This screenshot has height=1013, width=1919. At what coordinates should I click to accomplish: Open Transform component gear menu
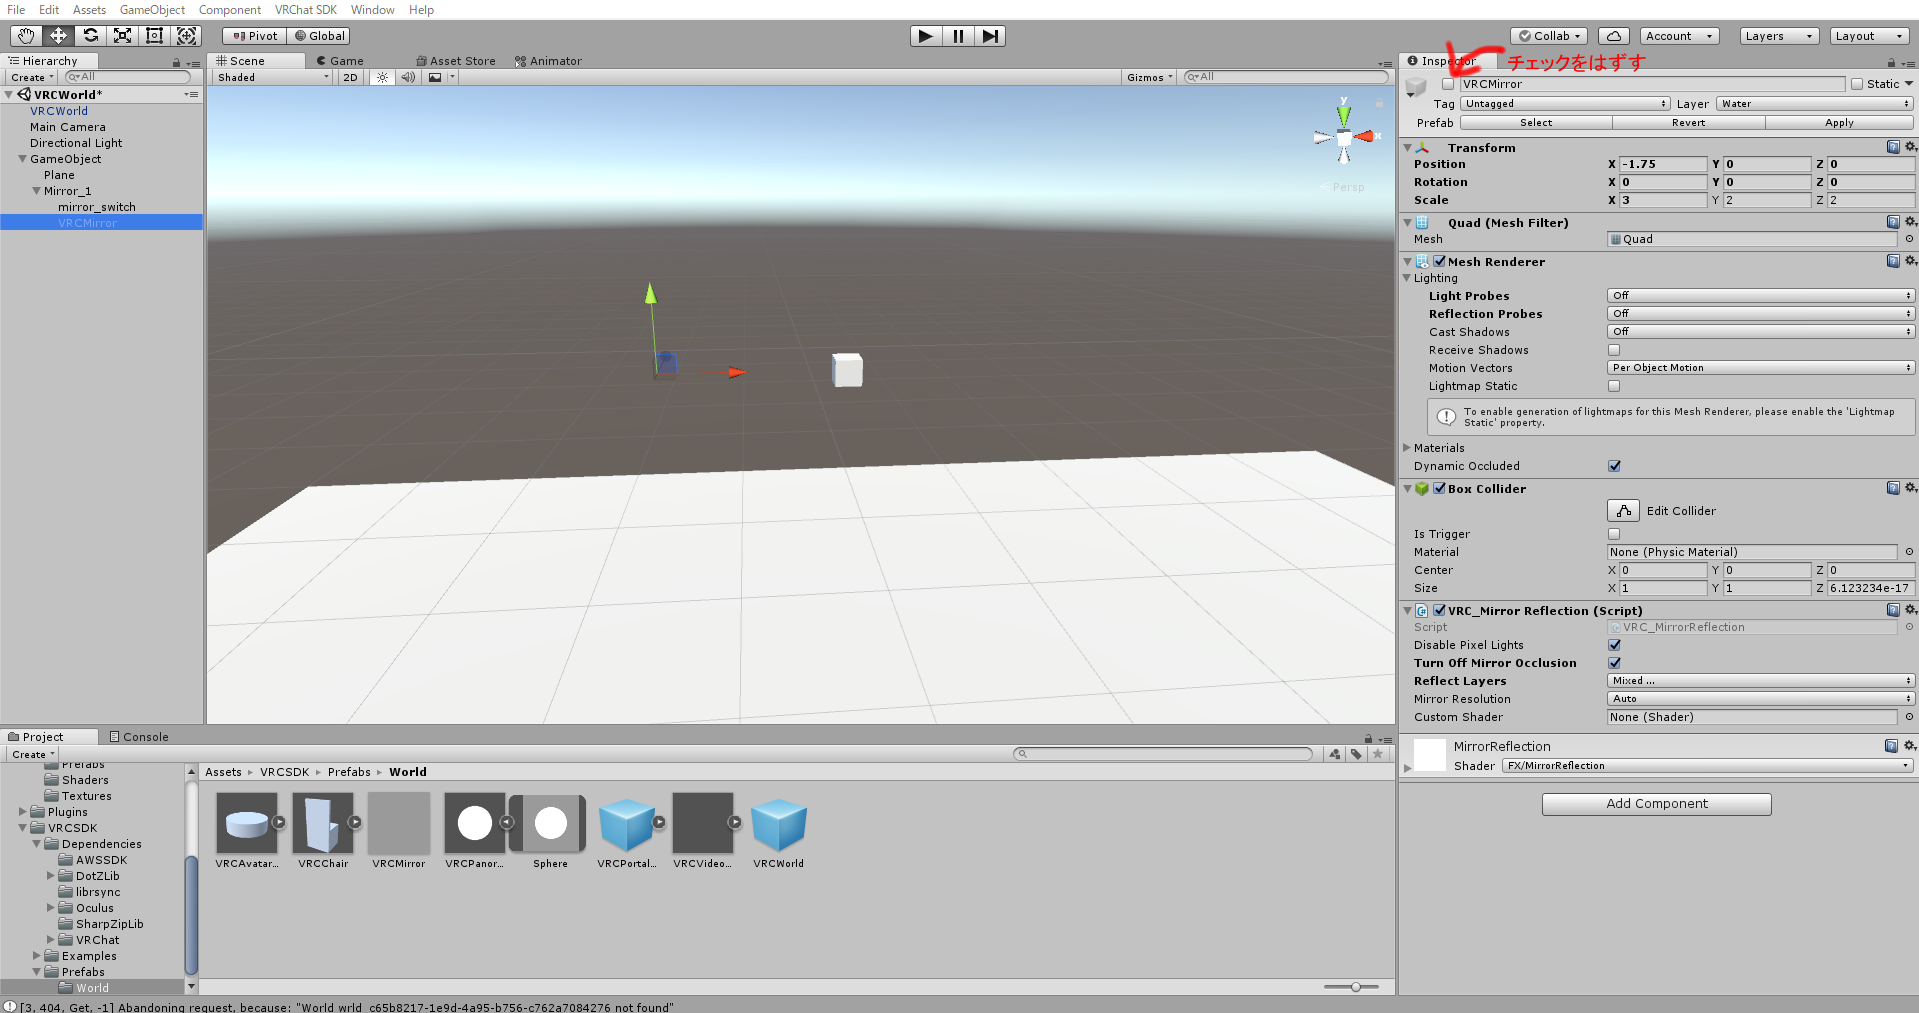pos(1910,147)
